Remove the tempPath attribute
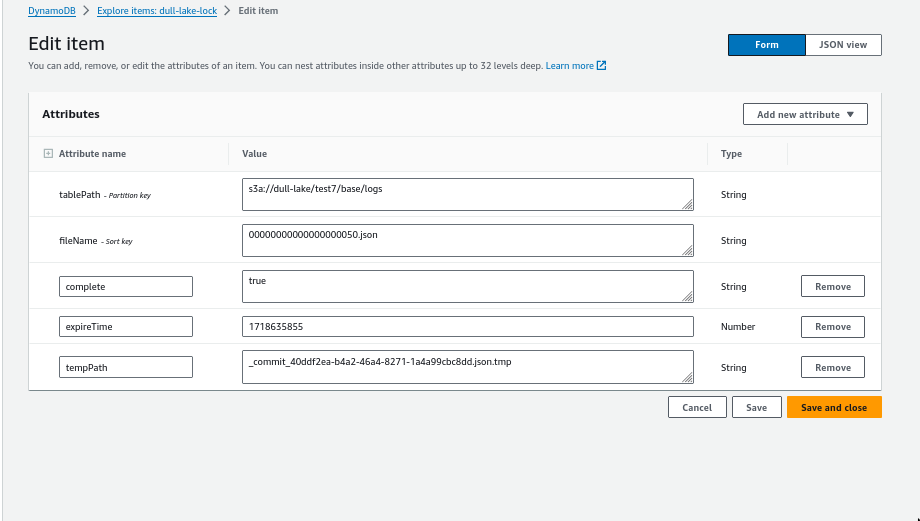This screenshot has height=521, width=920. [832, 368]
